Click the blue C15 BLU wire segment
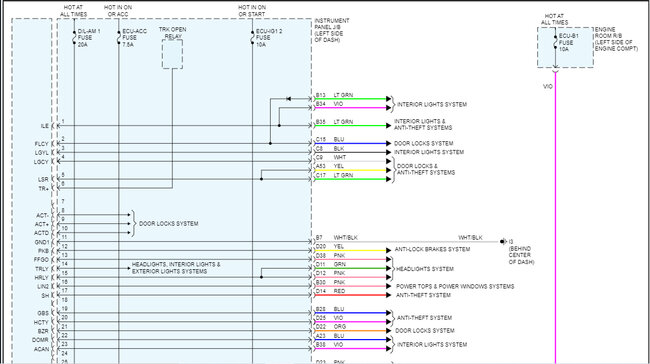Viewport: 650px width, 364px height. point(350,143)
